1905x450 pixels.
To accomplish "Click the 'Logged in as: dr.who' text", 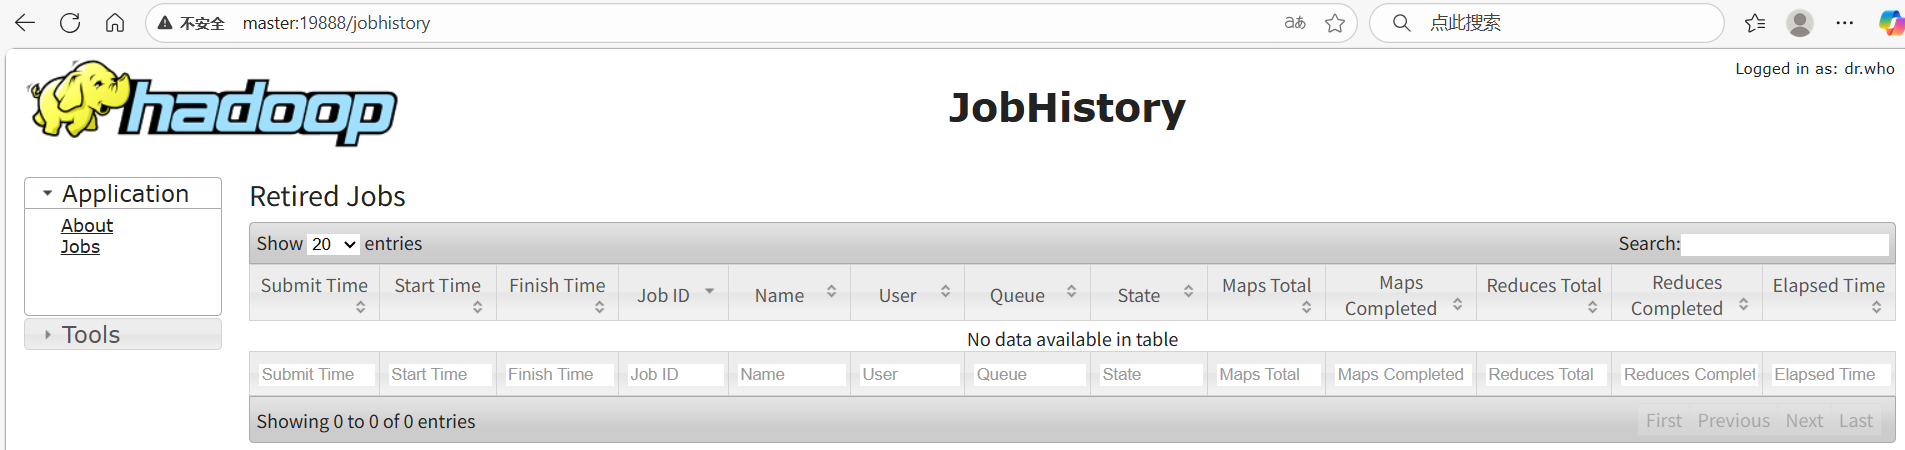I will [1815, 68].
